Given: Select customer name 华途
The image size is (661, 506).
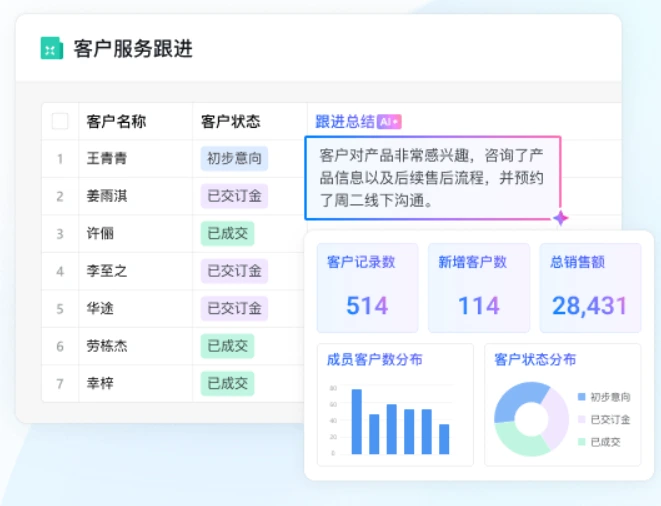Looking at the screenshot, I should click(x=100, y=309).
